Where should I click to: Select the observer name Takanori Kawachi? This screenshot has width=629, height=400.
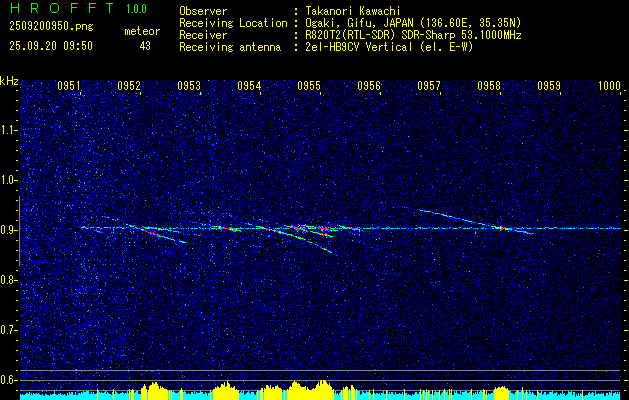(x=351, y=11)
